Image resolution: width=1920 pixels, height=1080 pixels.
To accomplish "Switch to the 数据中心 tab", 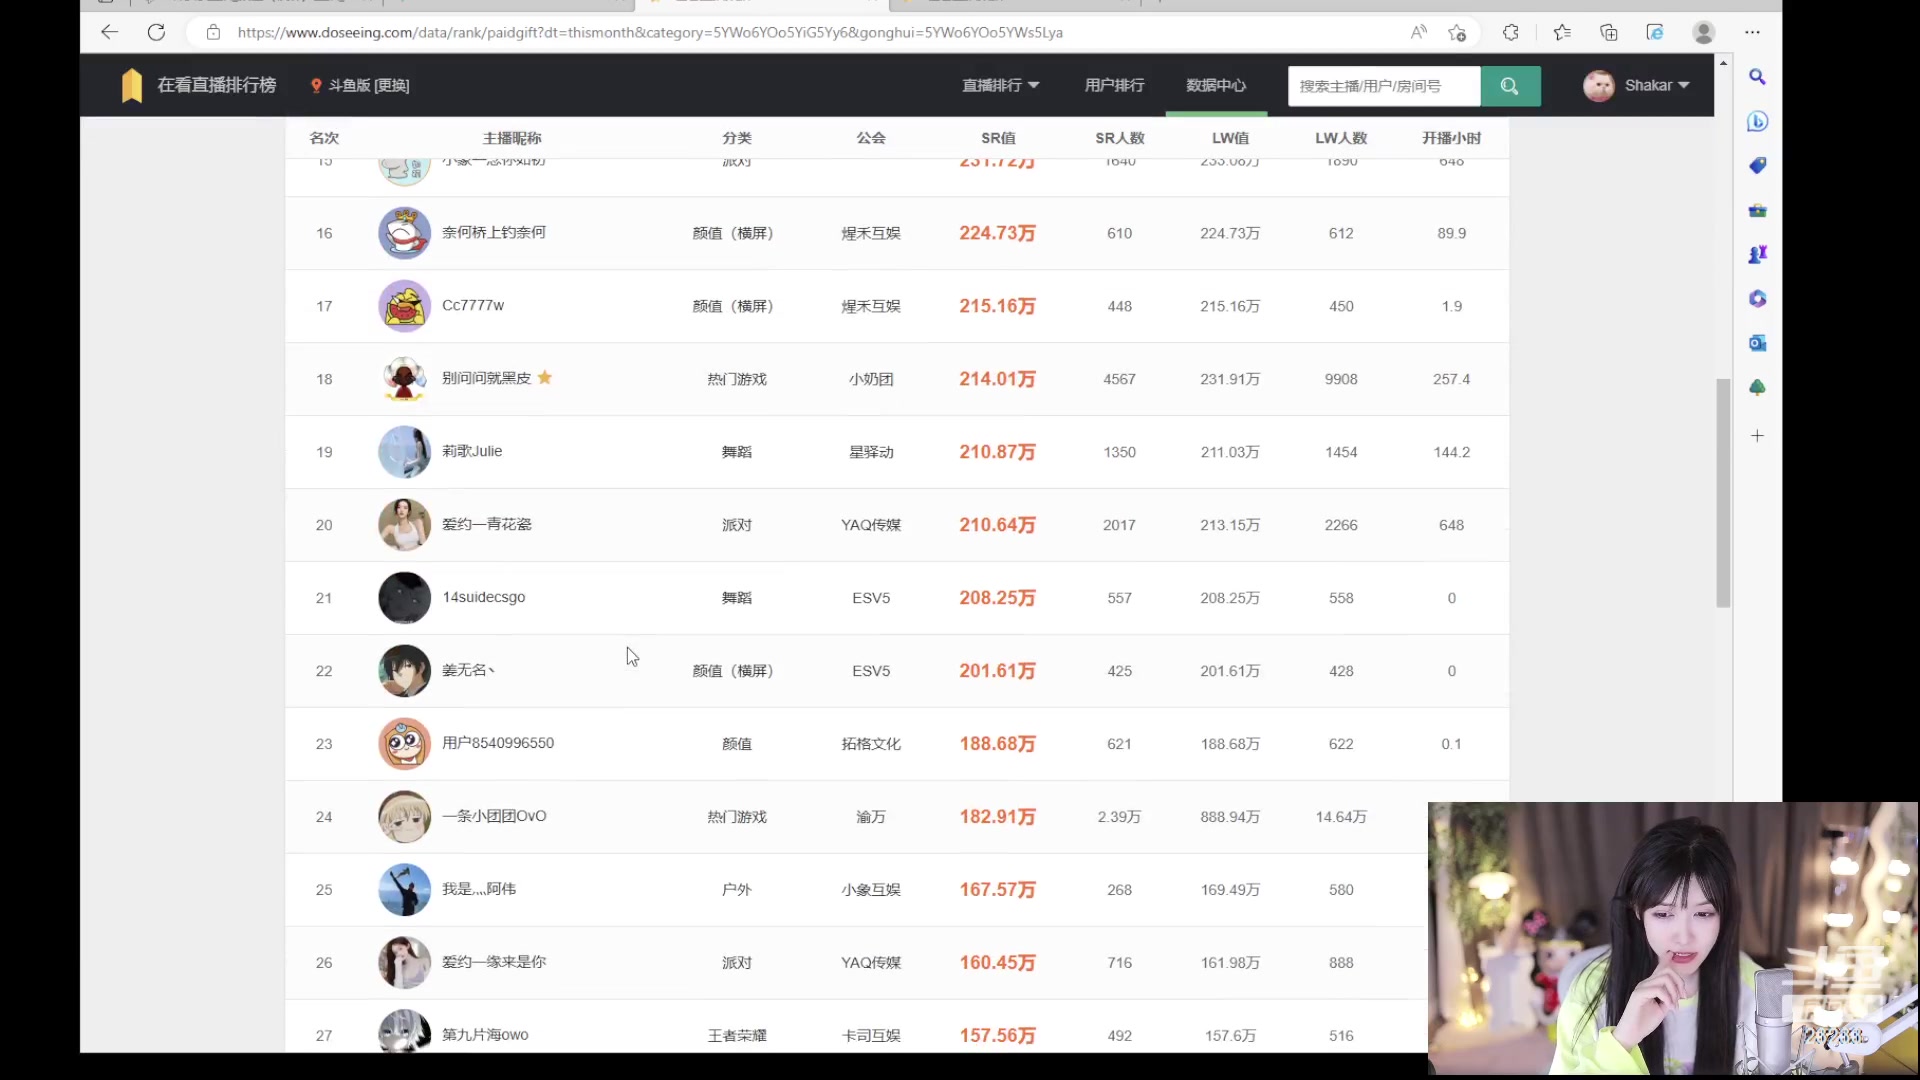I will pyautogui.click(x=1215, y=86).
